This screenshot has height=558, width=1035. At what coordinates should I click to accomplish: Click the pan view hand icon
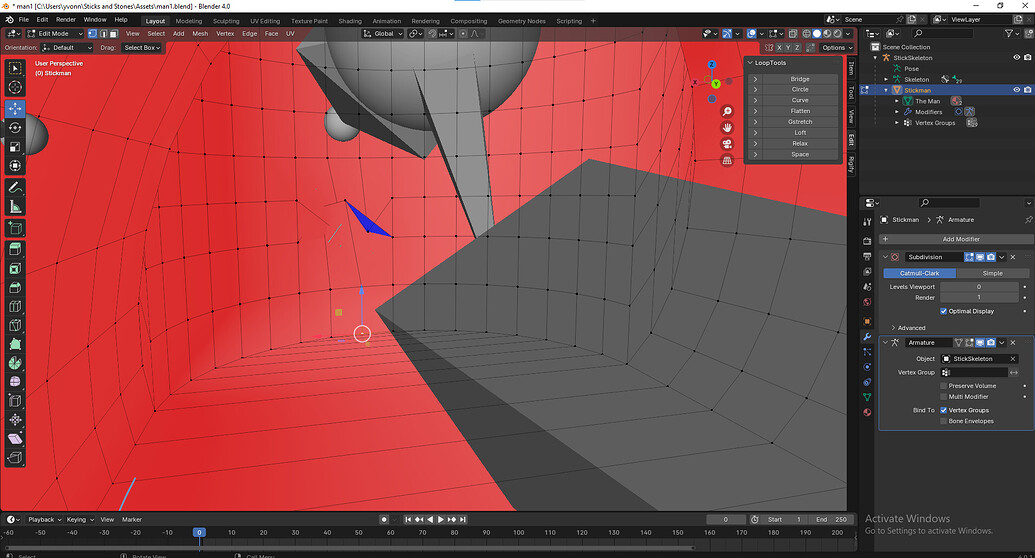click(x=727, y=127)
